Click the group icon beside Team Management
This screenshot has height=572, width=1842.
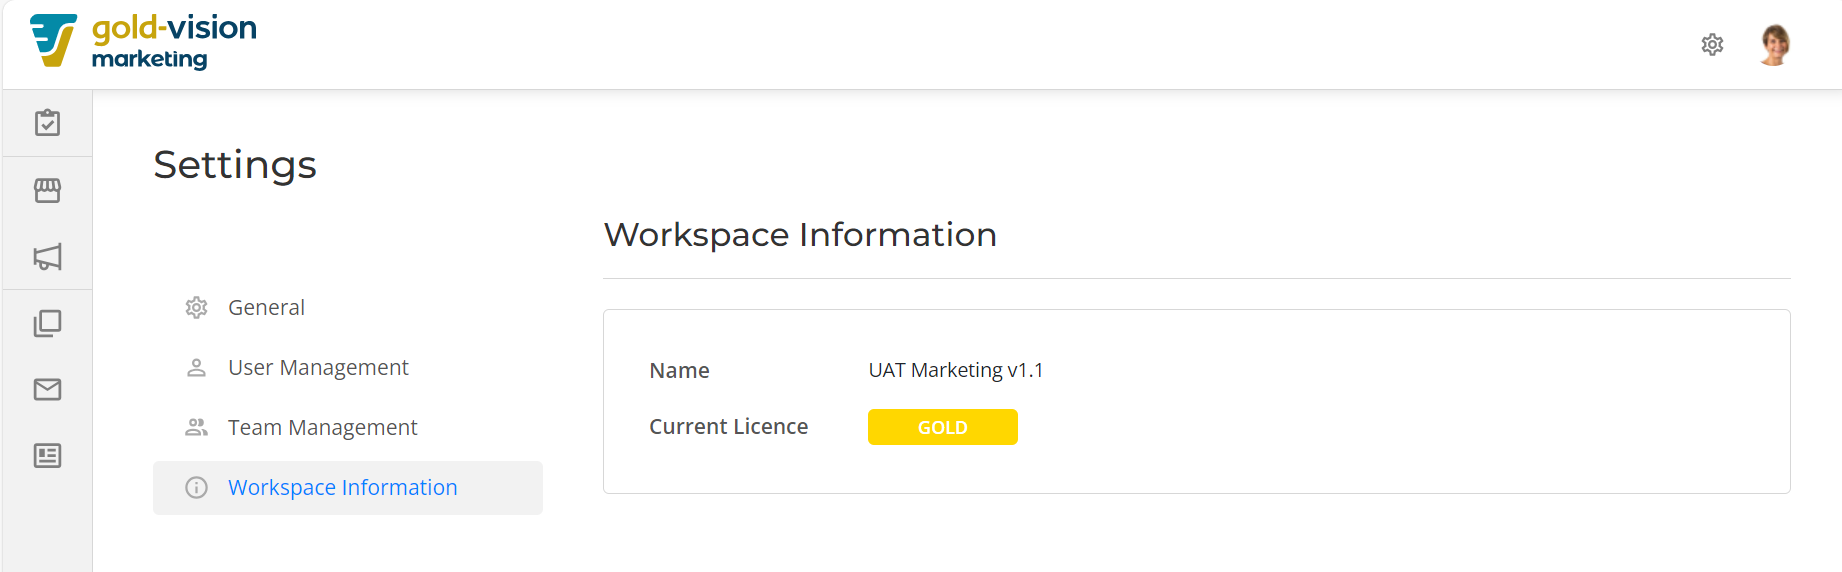196,427
